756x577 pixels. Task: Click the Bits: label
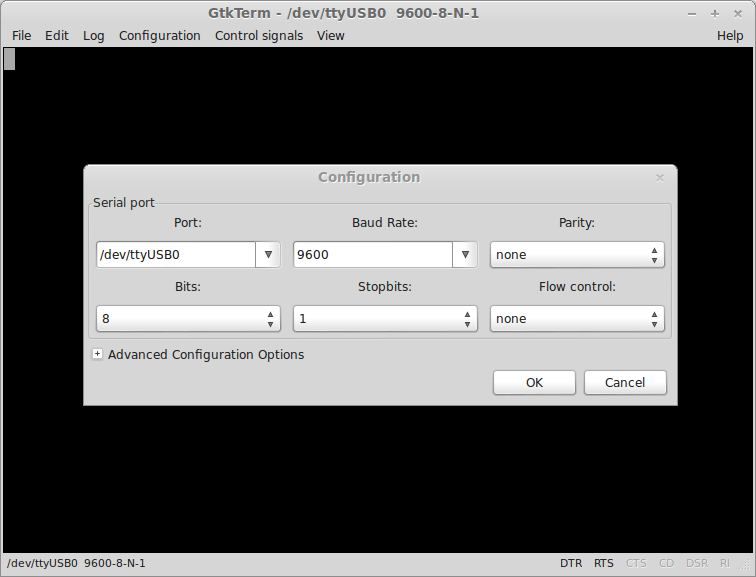(188, 287)
